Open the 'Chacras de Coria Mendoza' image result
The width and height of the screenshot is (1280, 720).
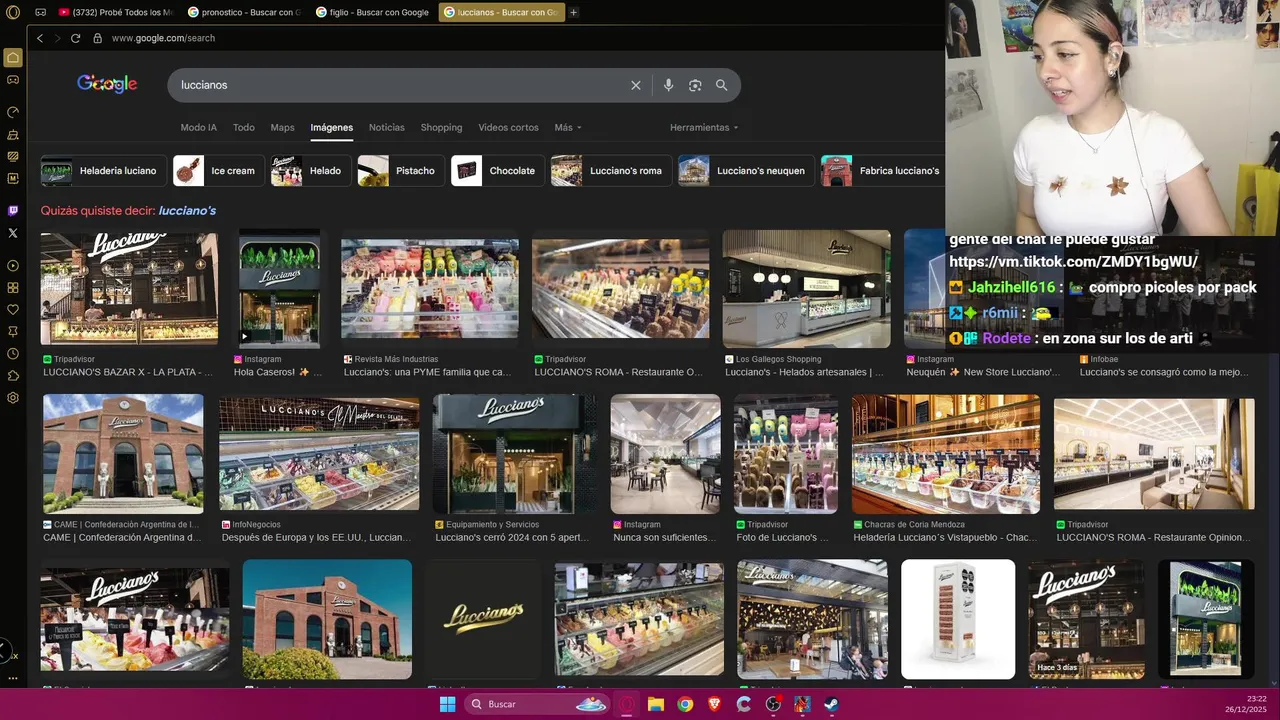946,454
